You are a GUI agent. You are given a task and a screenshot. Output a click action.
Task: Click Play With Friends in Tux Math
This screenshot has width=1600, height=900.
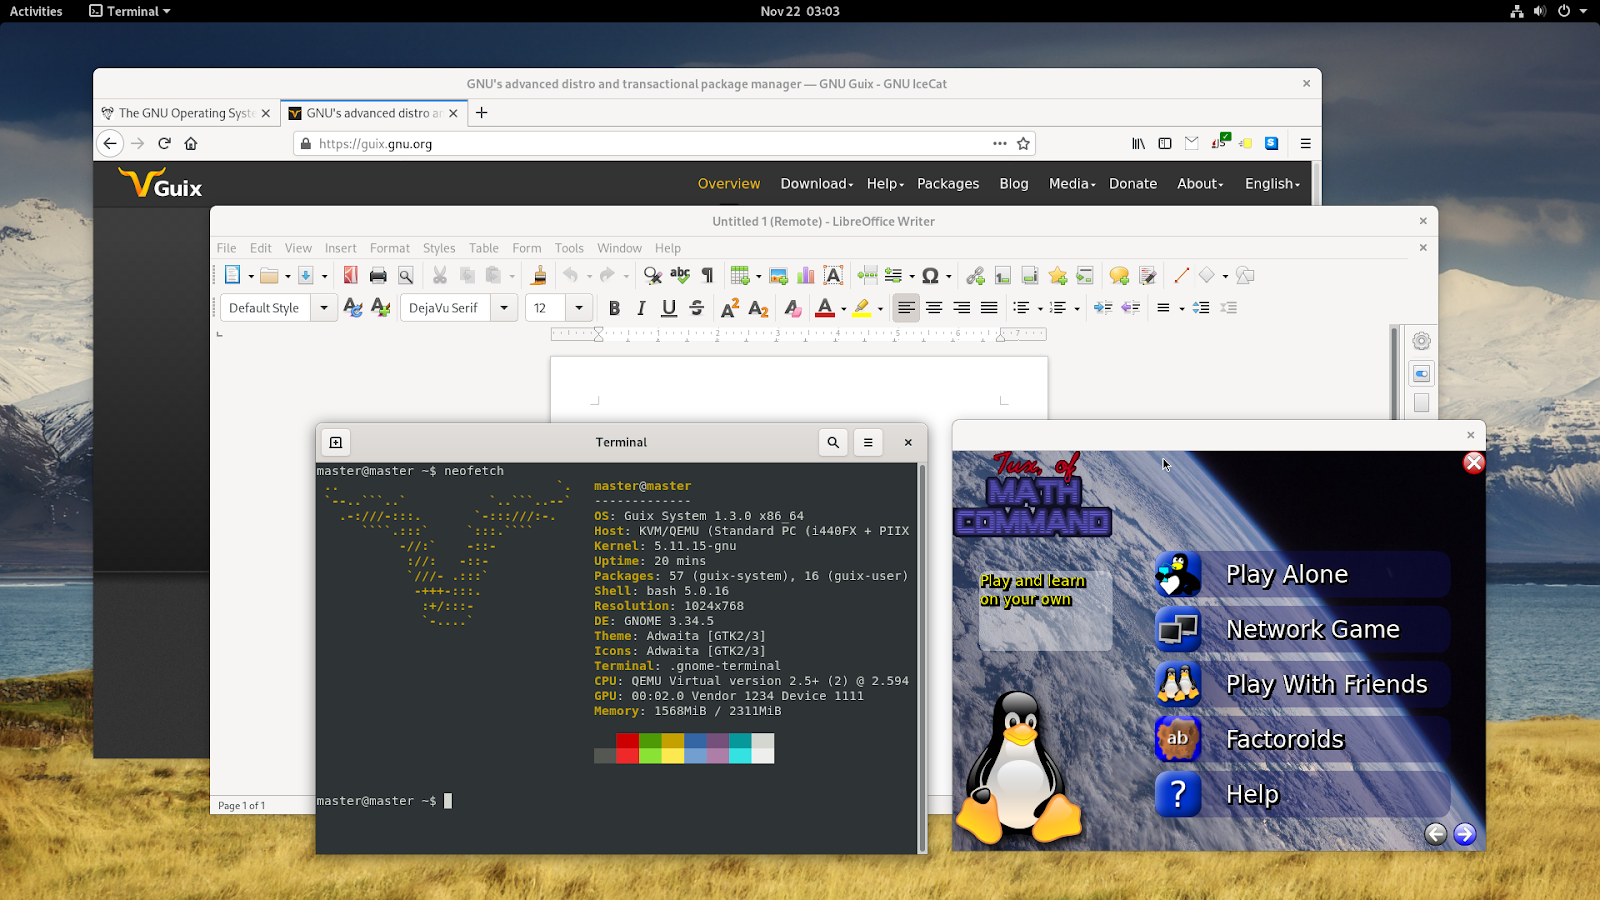tap(1302, 685)
